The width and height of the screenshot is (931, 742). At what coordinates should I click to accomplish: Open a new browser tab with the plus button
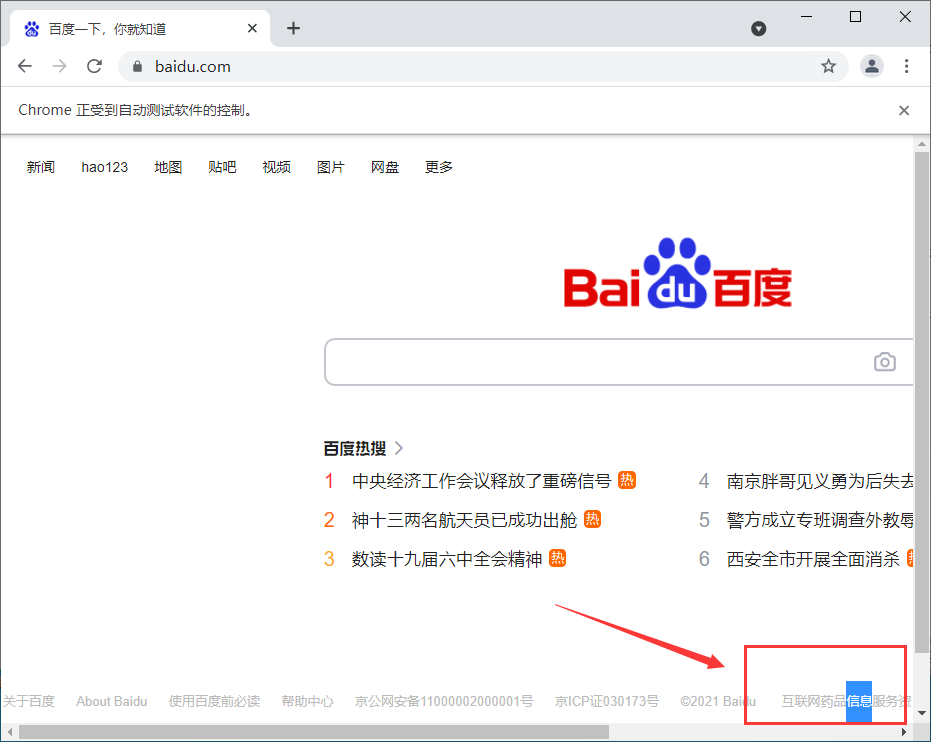pyautogui.click(x=293, y=28)
